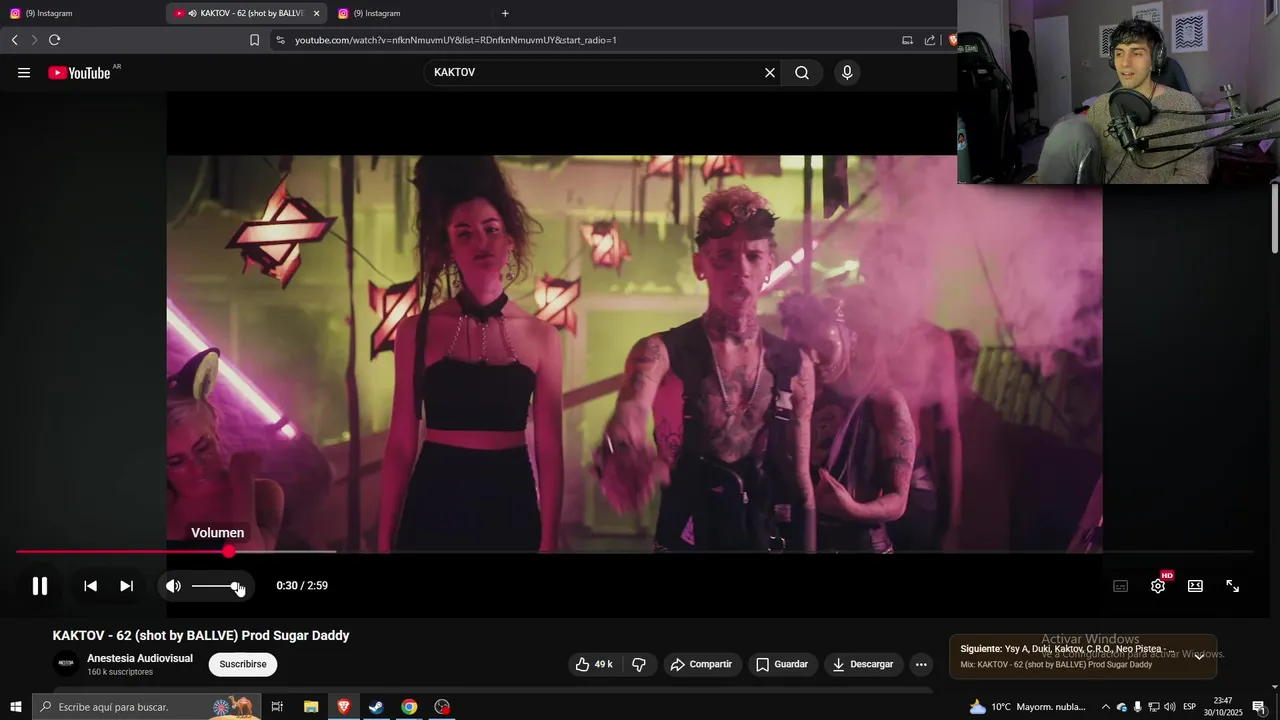Click the Brave browser taskbar icon

click(344, 707)
